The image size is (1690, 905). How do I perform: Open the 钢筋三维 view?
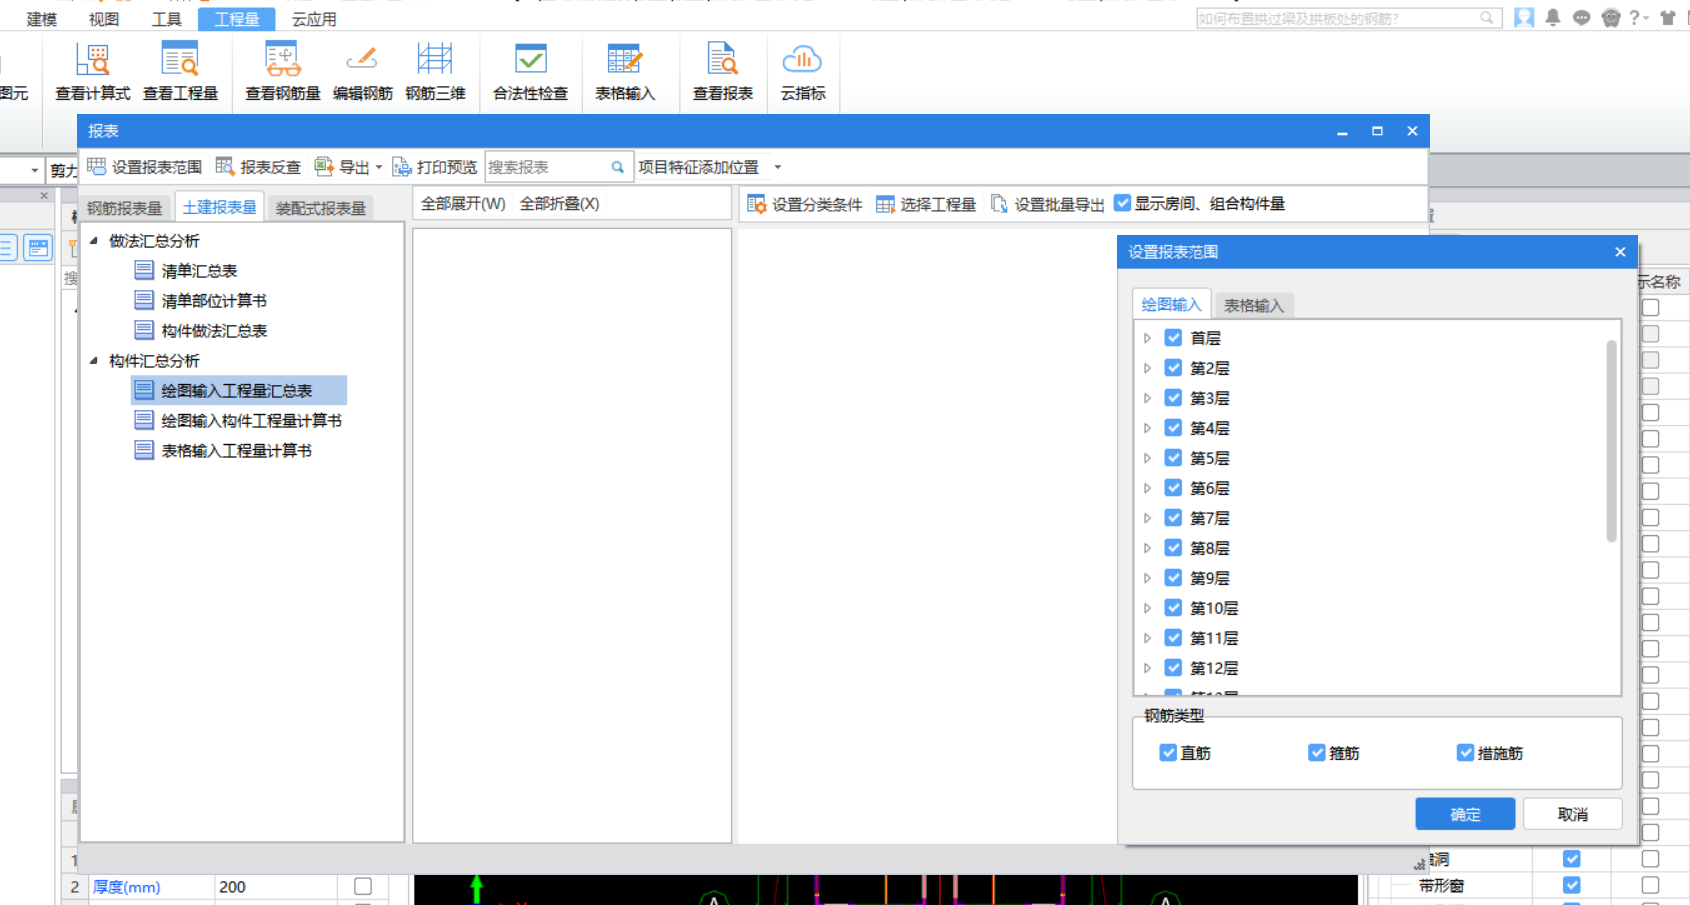tap(435, 72)
